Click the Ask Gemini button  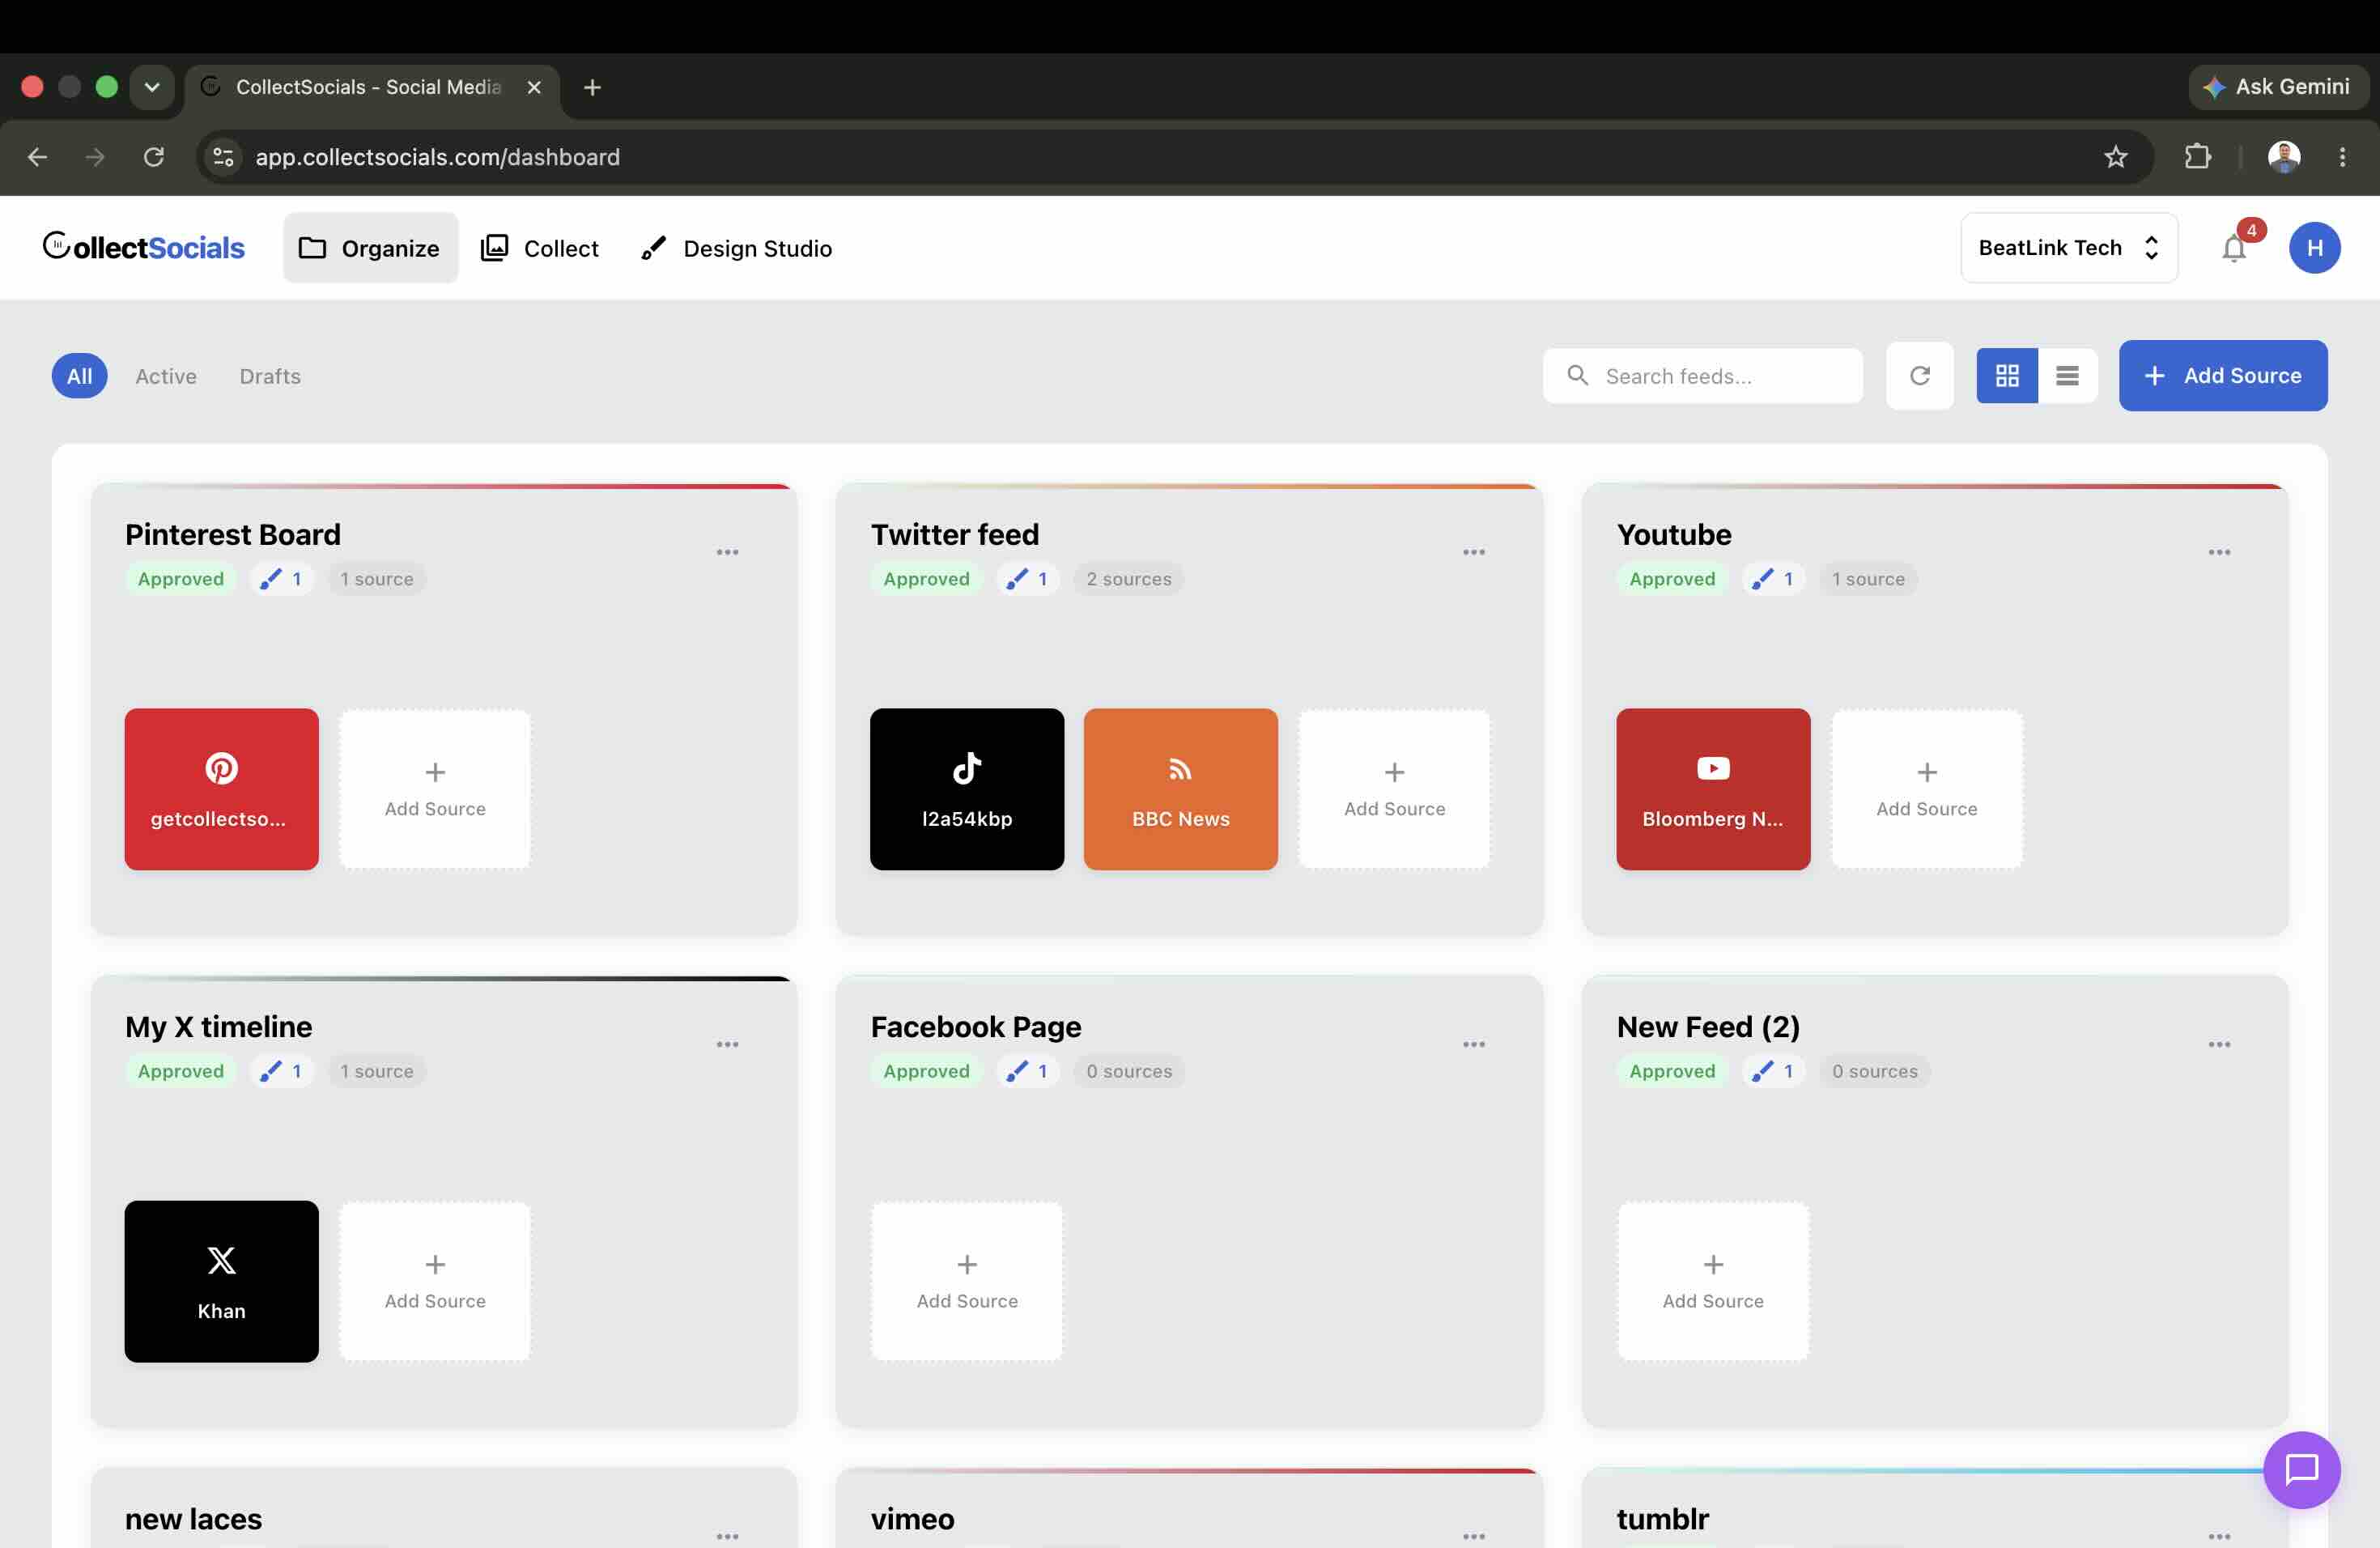tap(2277, 87)
